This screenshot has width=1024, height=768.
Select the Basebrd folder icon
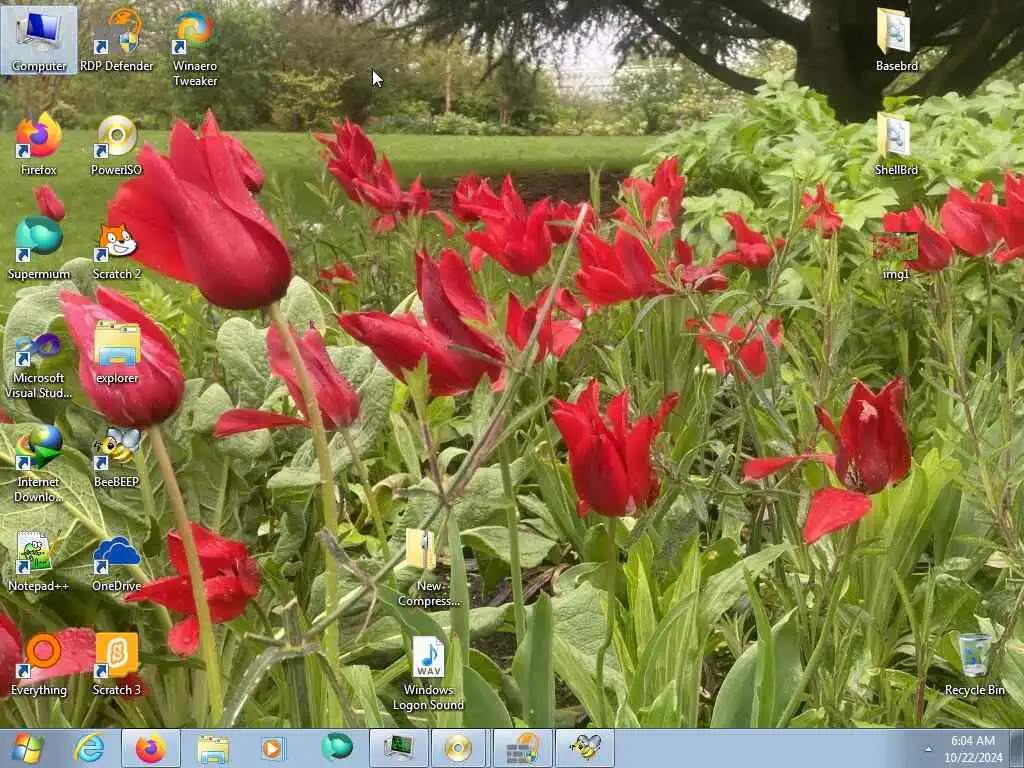point(896,39)
